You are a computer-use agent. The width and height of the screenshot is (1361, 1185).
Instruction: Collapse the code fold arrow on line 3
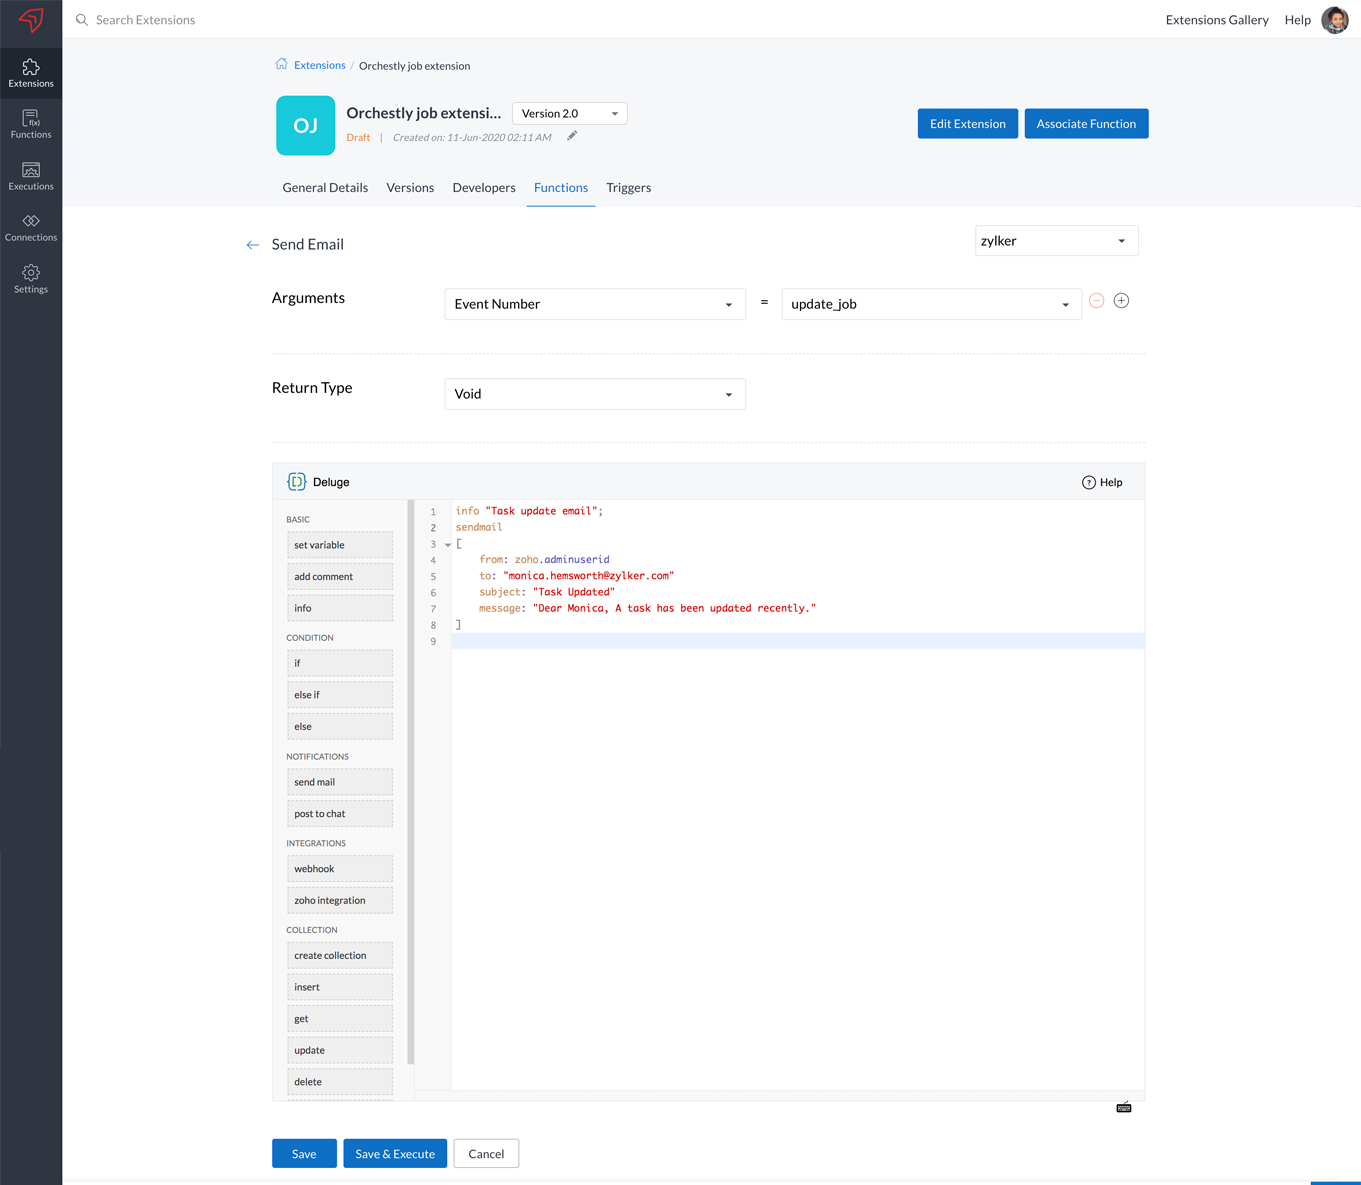tap(448, 545)
